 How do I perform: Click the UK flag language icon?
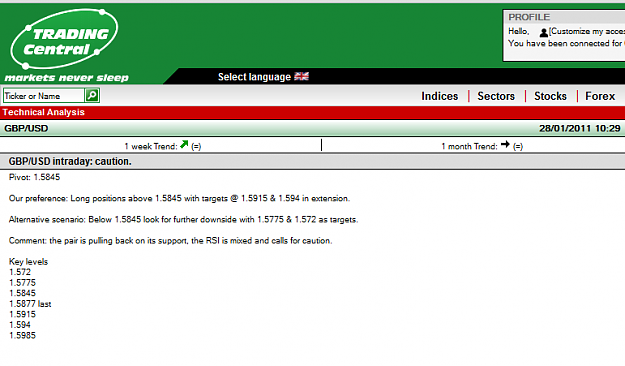click(x=301, y=76)
